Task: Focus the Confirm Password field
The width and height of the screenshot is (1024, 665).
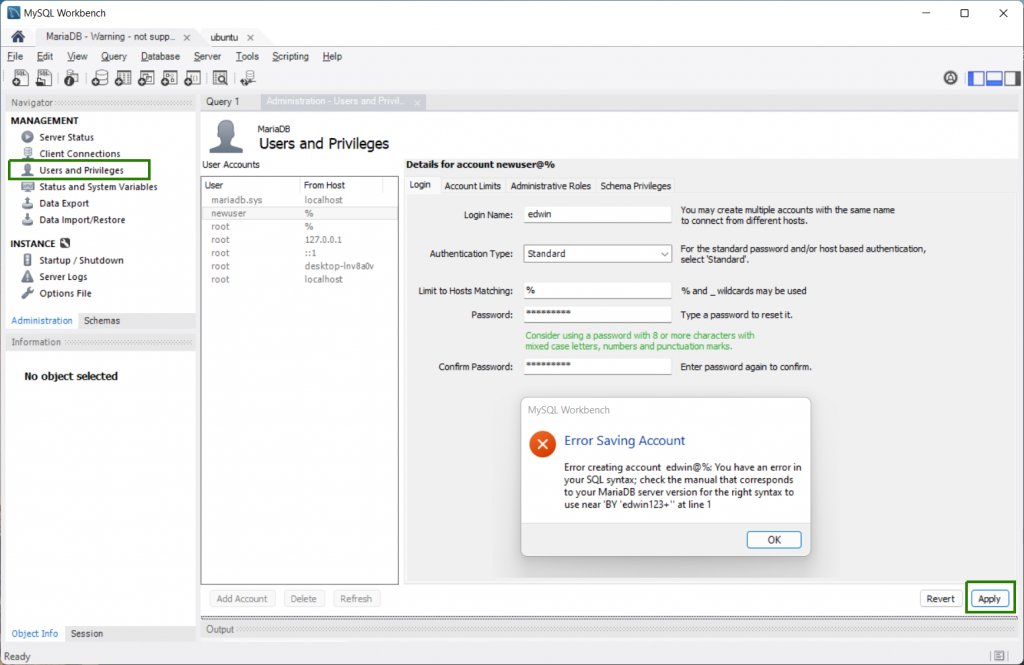Action: pyautogui.click(x=597, y=366)
